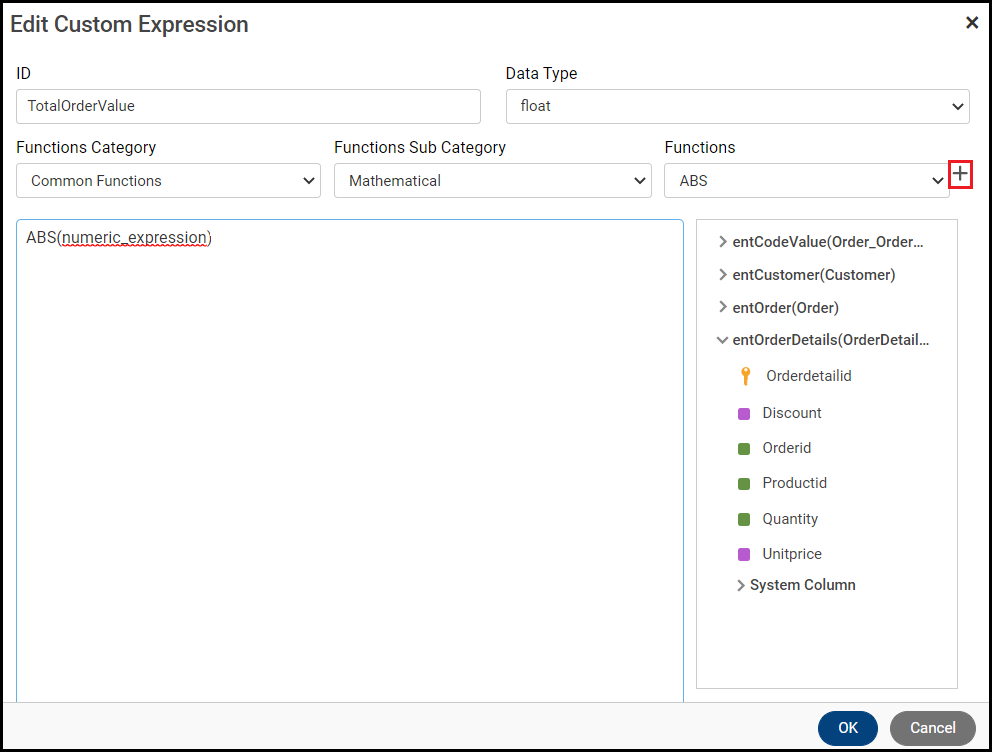This screenshot has width=992, height=752.
Task: Open the Functions Category dropdown
Action: click(168, 181)
